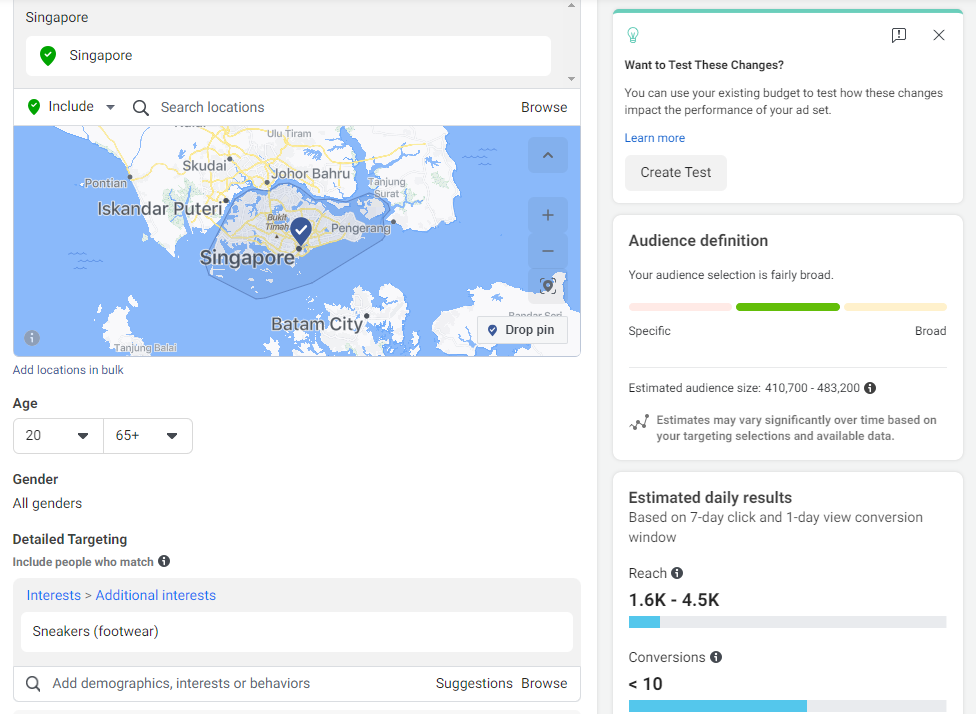Open the Learn more link

(654, 138)
